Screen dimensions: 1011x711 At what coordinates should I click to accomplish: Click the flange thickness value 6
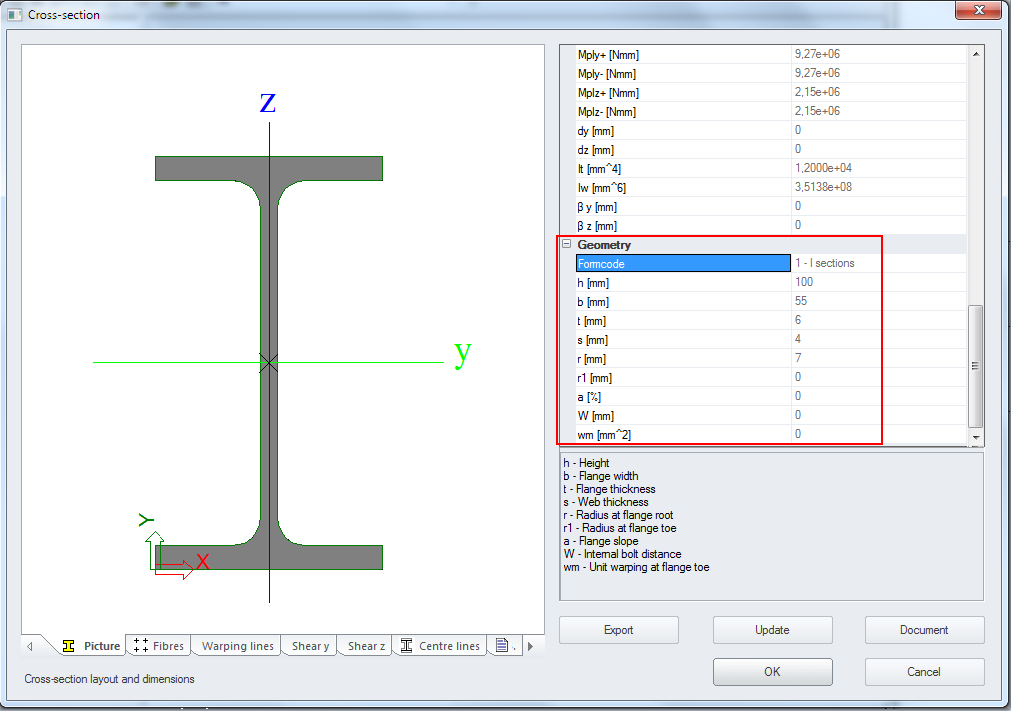point(798,320)
